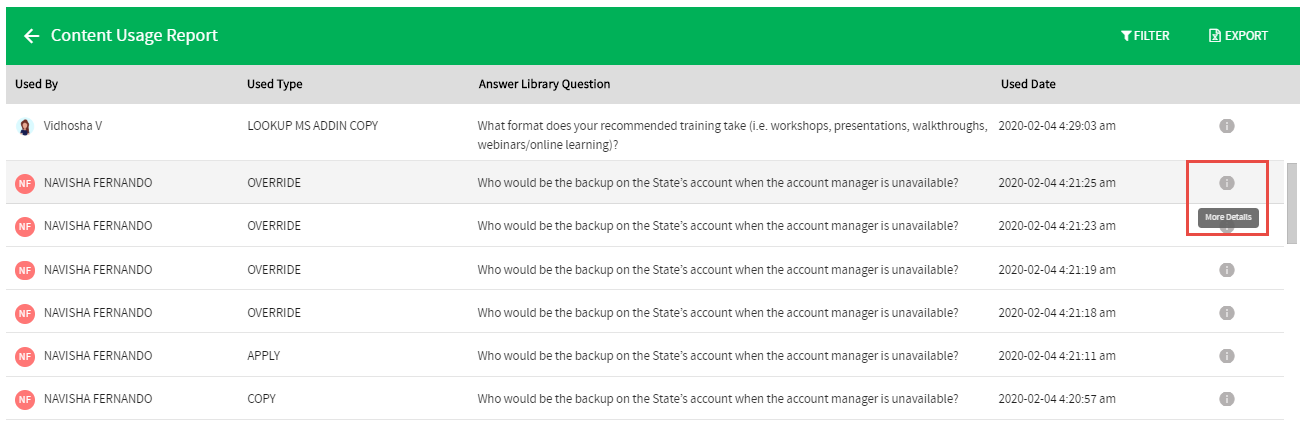Go back using the arrow beside Content Usage Report
The height and width of the screenshot is (424, 1305).
tap(32, 36)
